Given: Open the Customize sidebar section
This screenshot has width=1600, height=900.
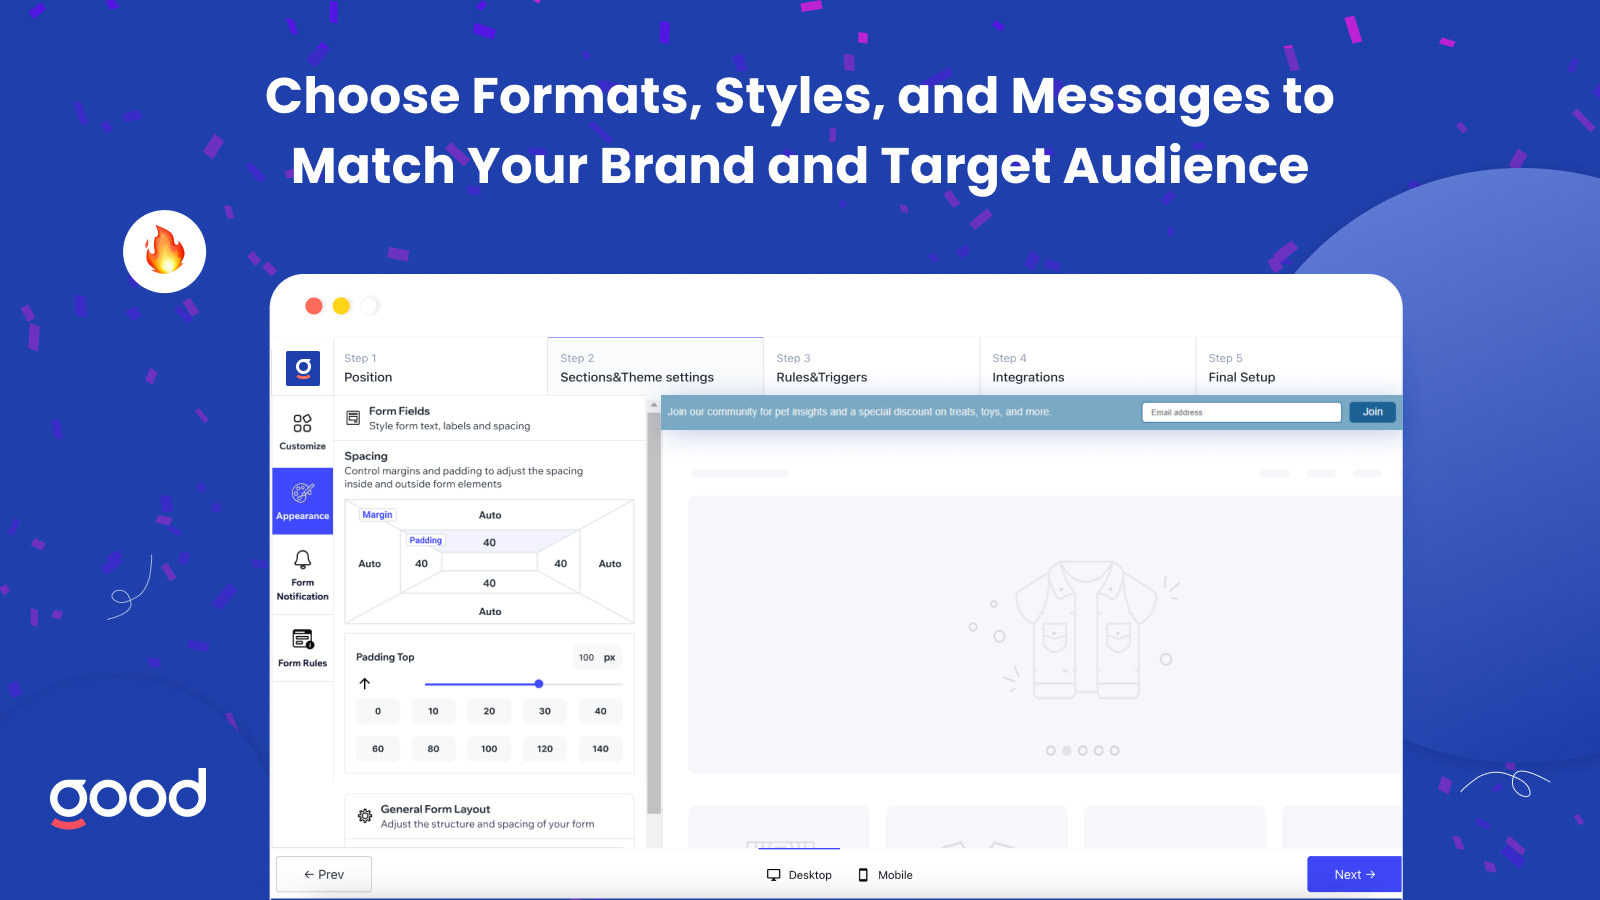Looking at the screenshot, I should [302, 432].
